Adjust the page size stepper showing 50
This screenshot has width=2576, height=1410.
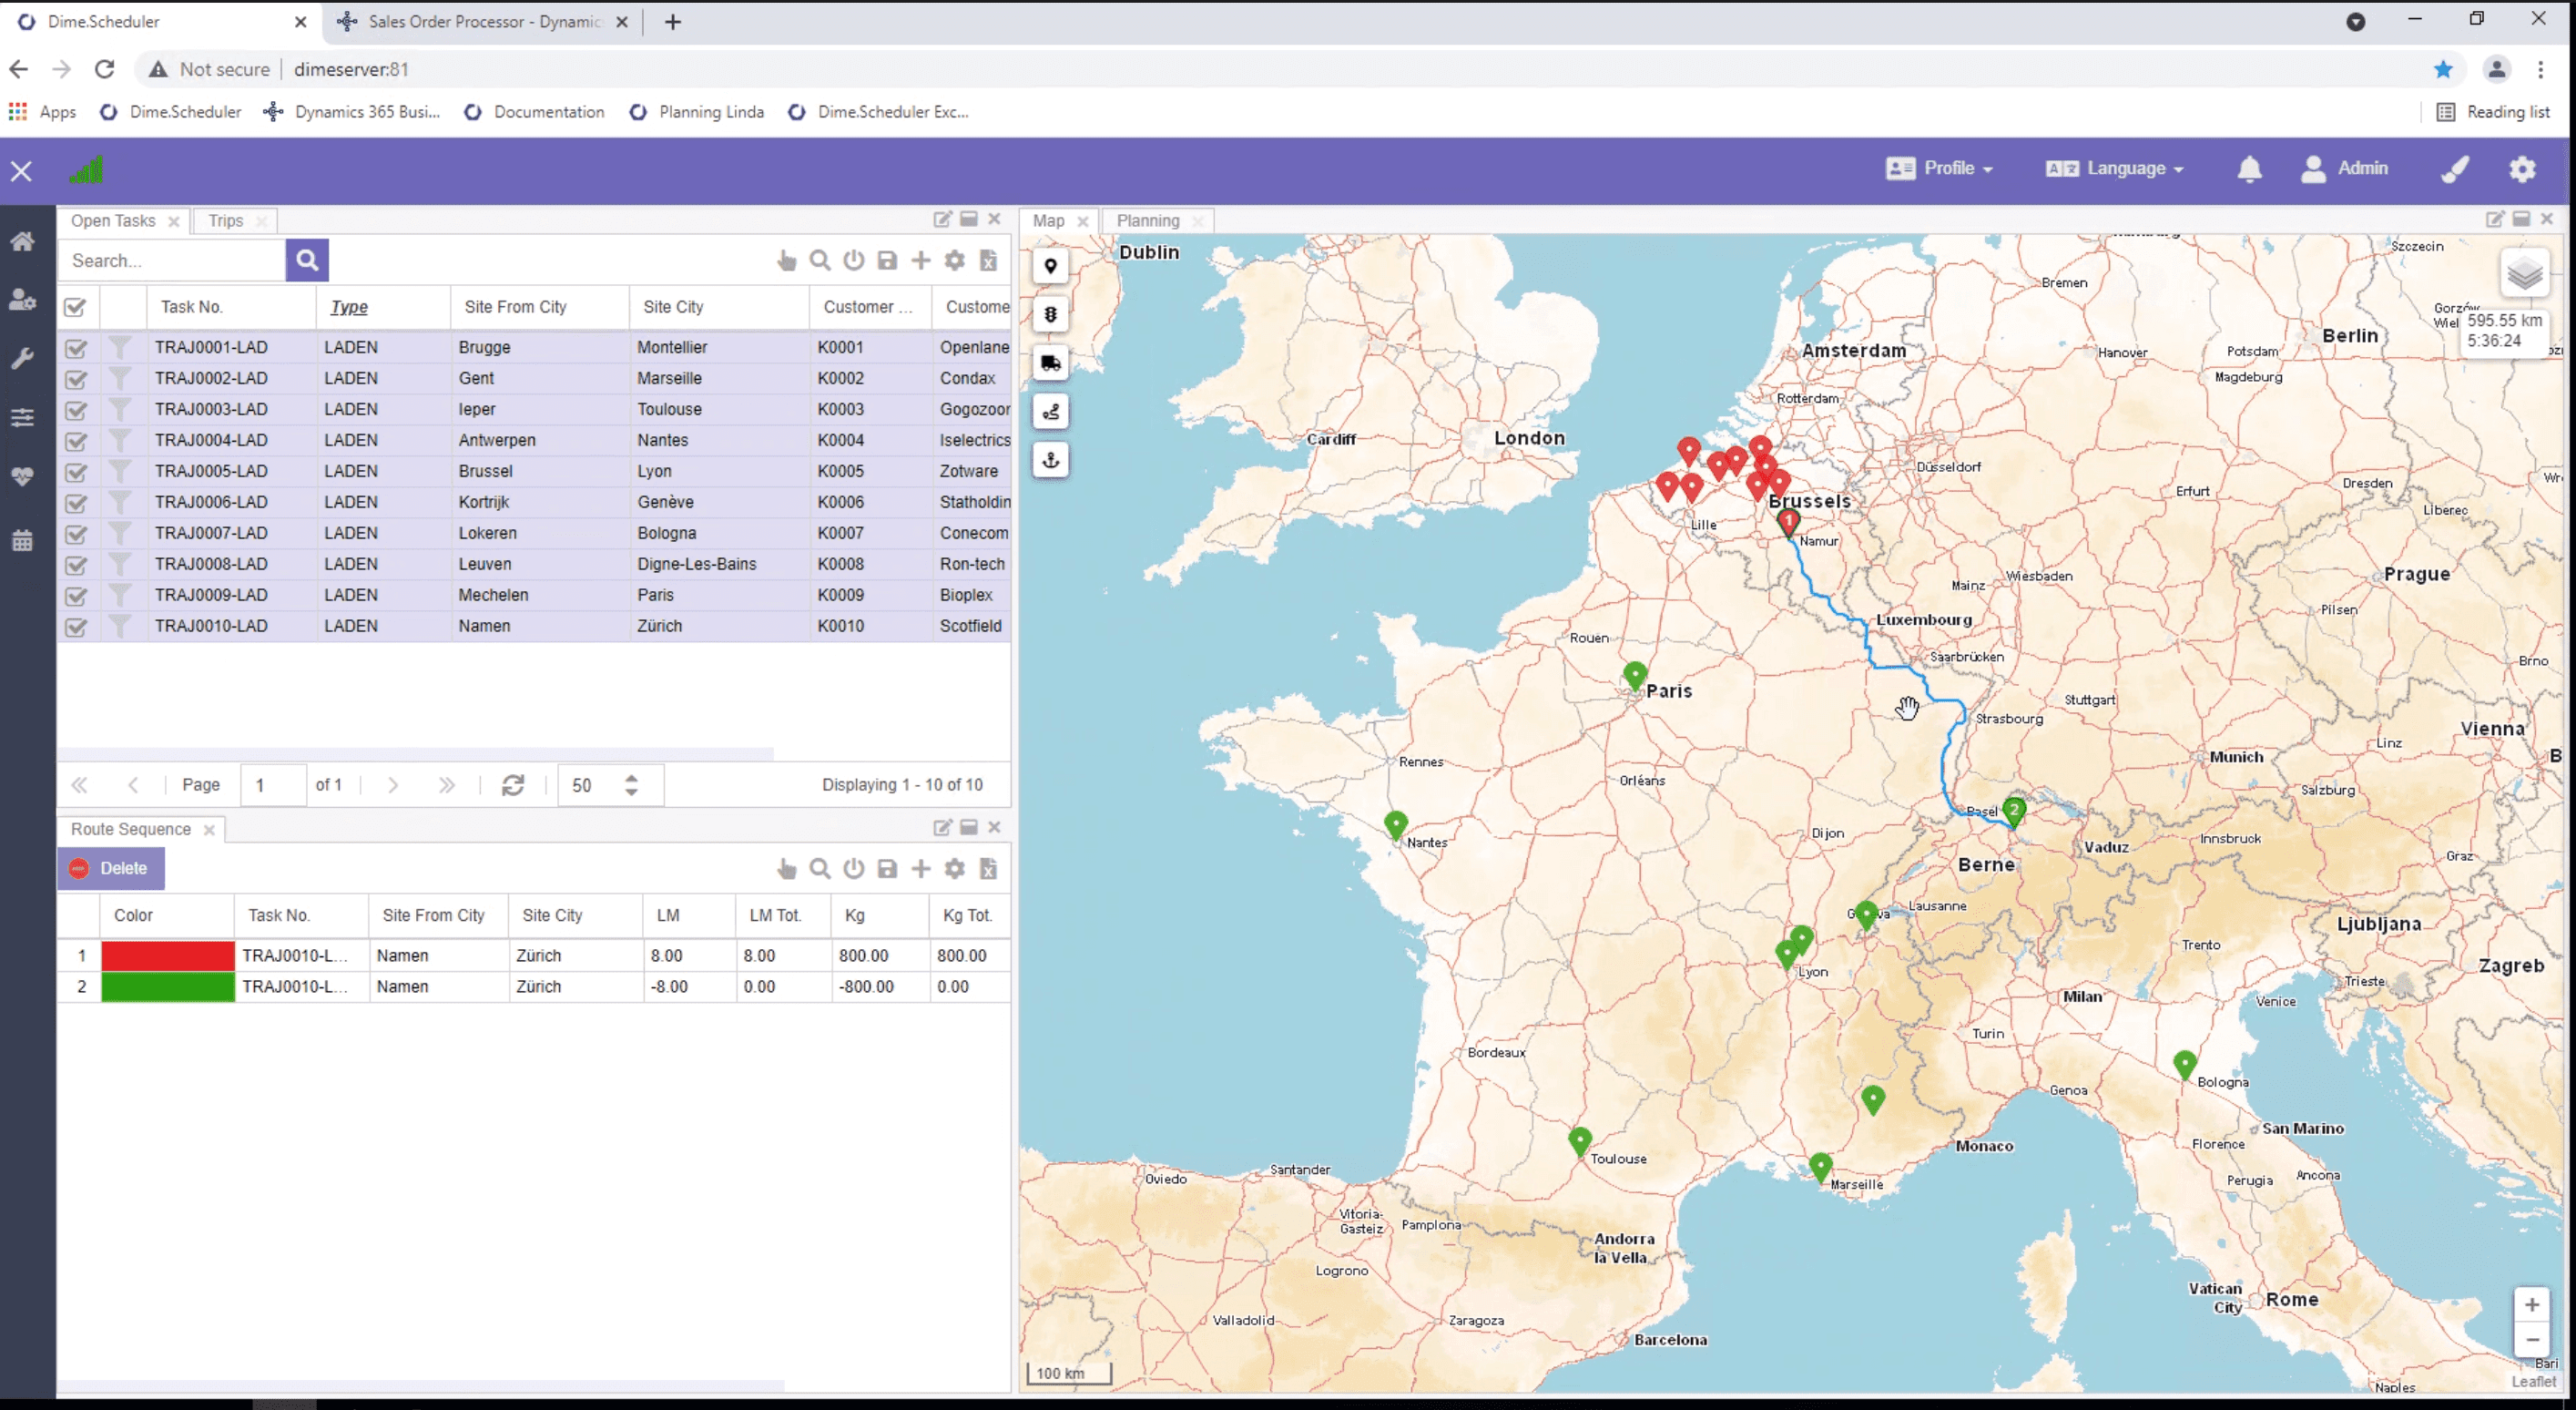coord(631,785)
